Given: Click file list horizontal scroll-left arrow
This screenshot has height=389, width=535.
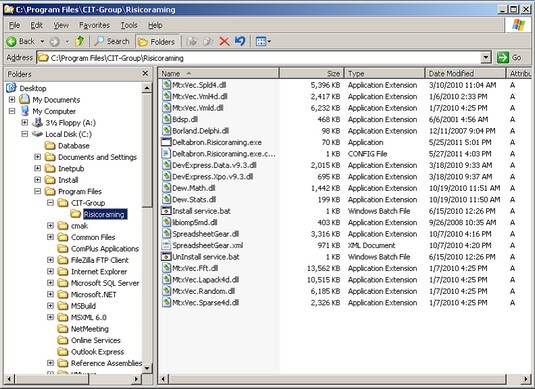Looking at the screenshot, I should [164, 379].
